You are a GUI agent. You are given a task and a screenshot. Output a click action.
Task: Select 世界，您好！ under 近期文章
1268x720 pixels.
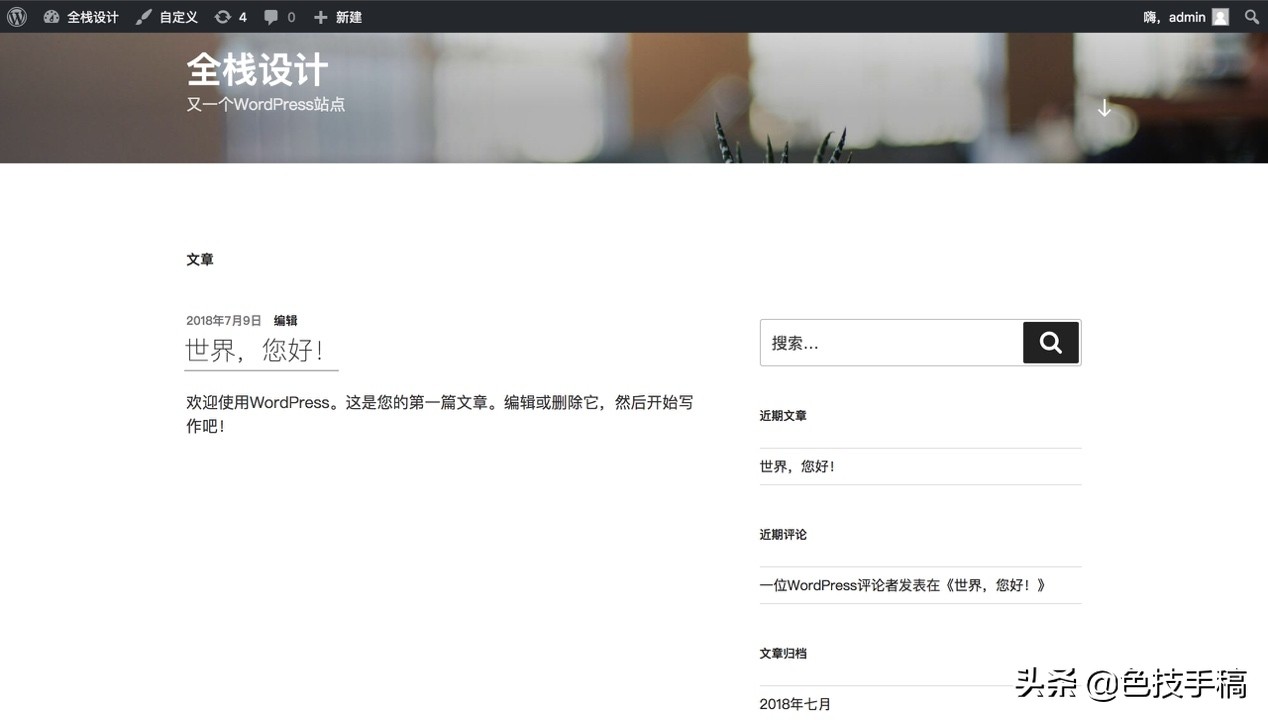[798, 465]
